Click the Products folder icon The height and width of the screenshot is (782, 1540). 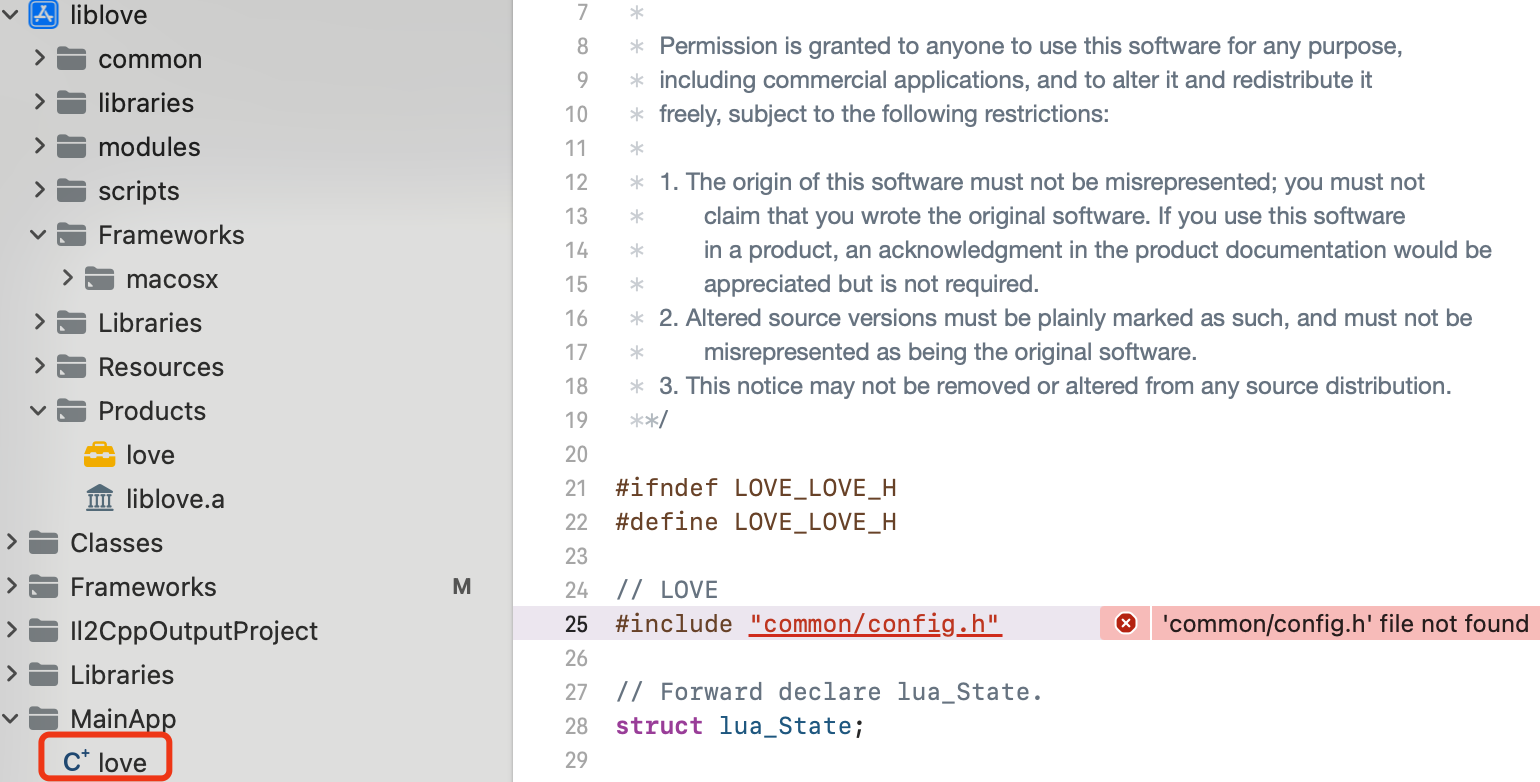[71, 411]
